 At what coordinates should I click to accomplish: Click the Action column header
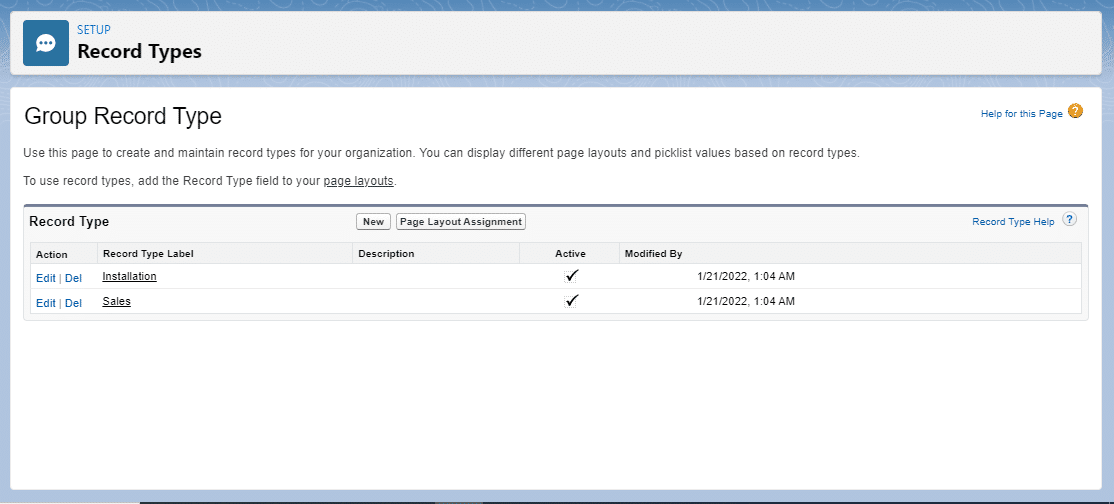tap(52, 254)
